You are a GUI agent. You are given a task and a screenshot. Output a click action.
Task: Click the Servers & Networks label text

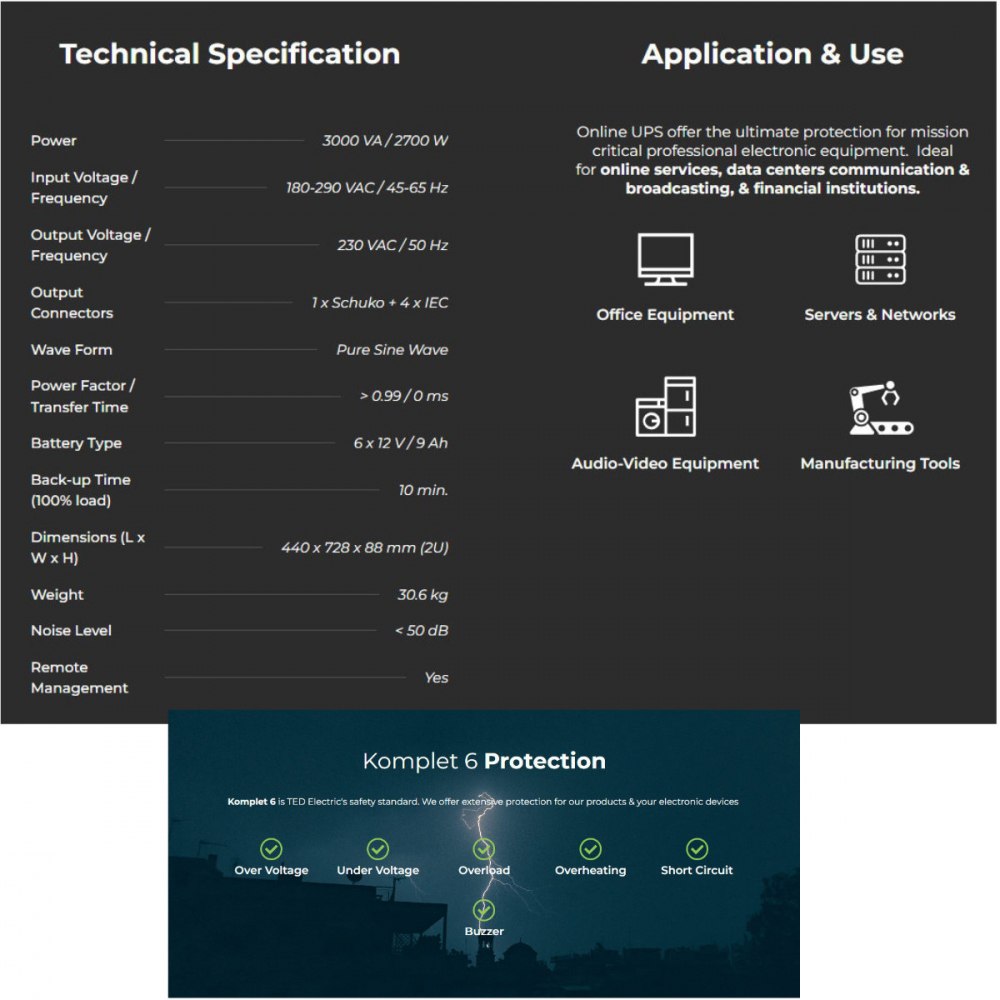coord(880,315)
